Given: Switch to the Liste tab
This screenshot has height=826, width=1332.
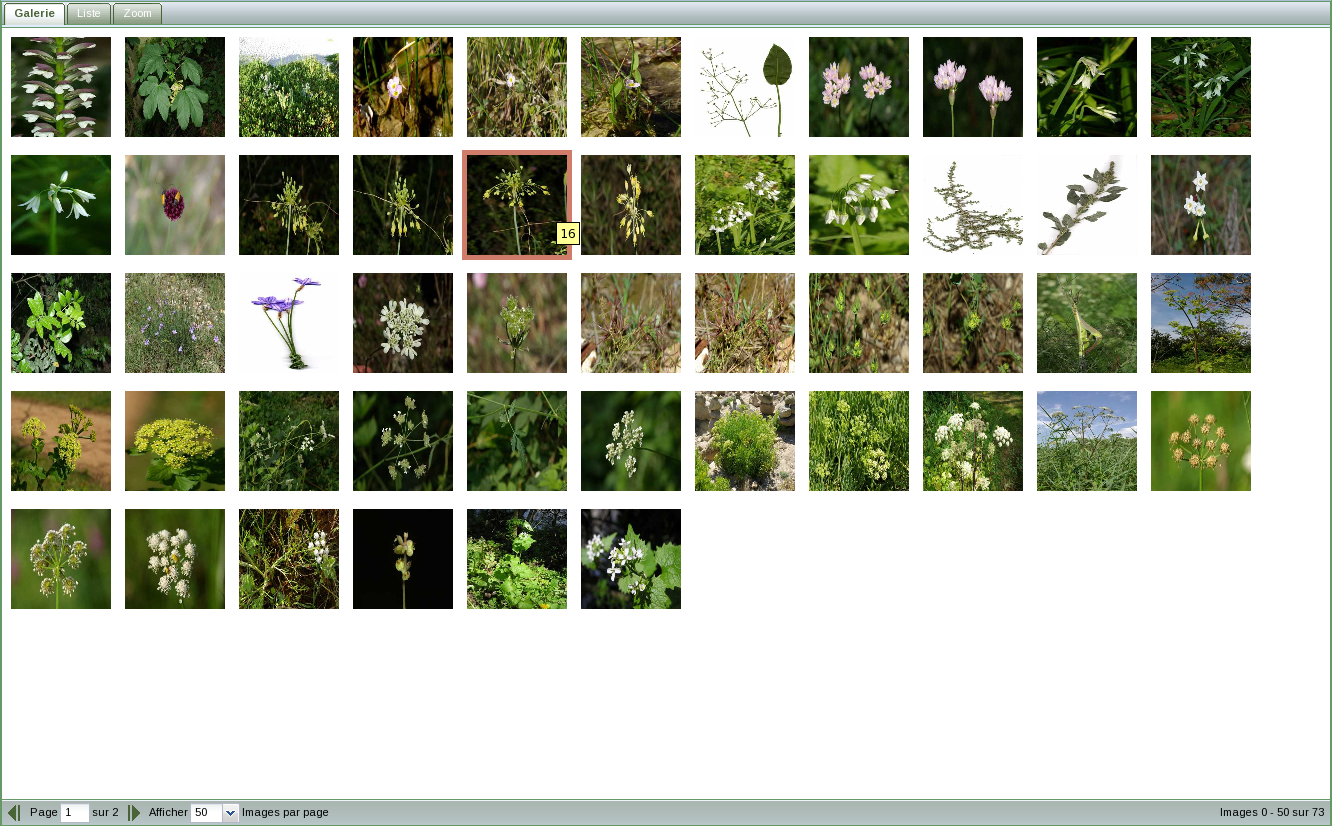Looking at the screenshot, I should (89, 14).
